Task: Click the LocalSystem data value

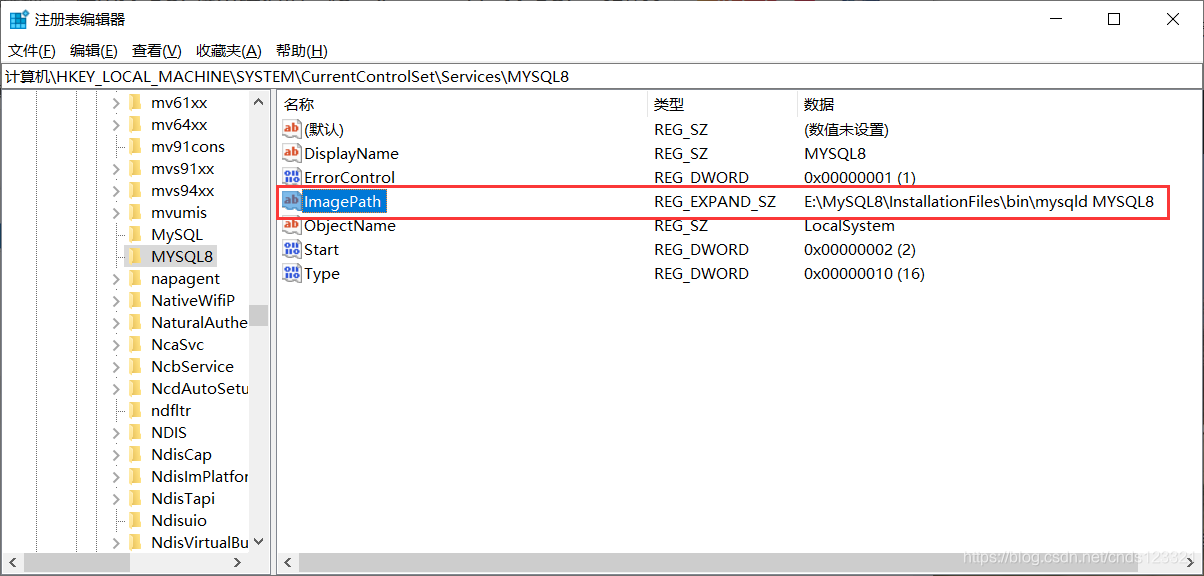Action: 849,225
